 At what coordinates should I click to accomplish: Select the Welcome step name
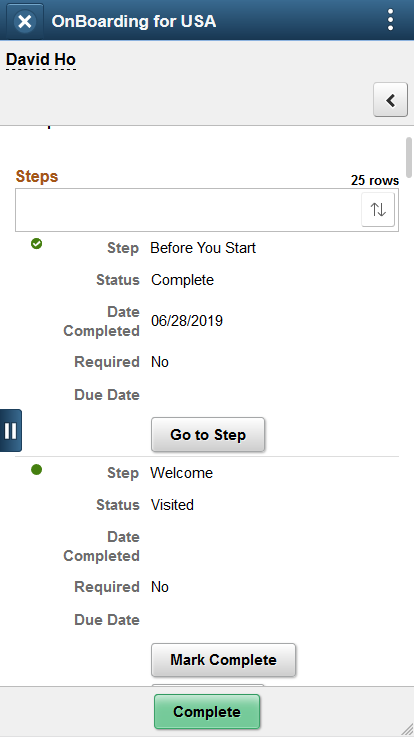[181, 473]
